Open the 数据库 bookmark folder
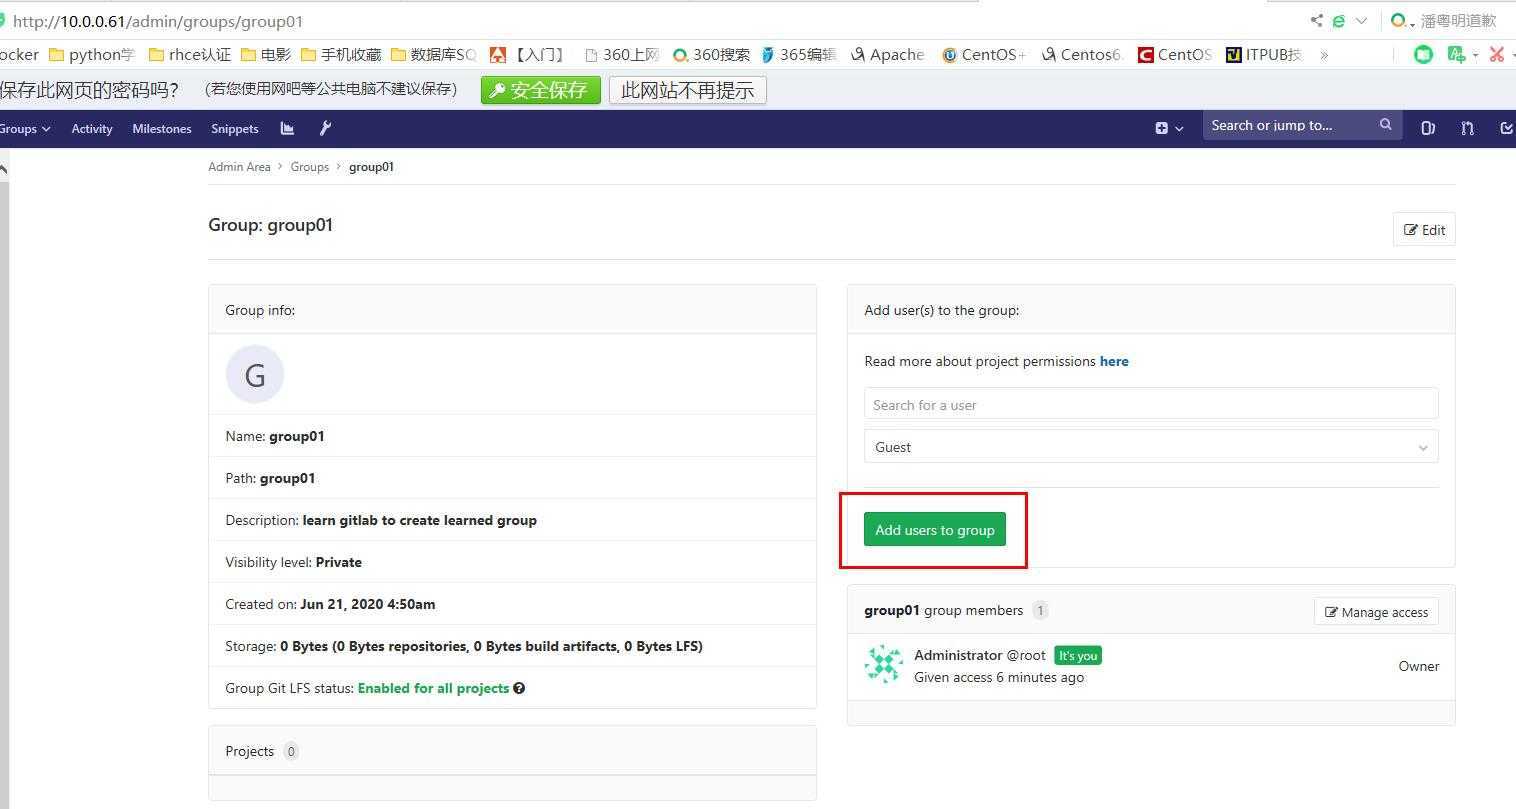This screenshot has height=809, width=1516. pos(433,55)
